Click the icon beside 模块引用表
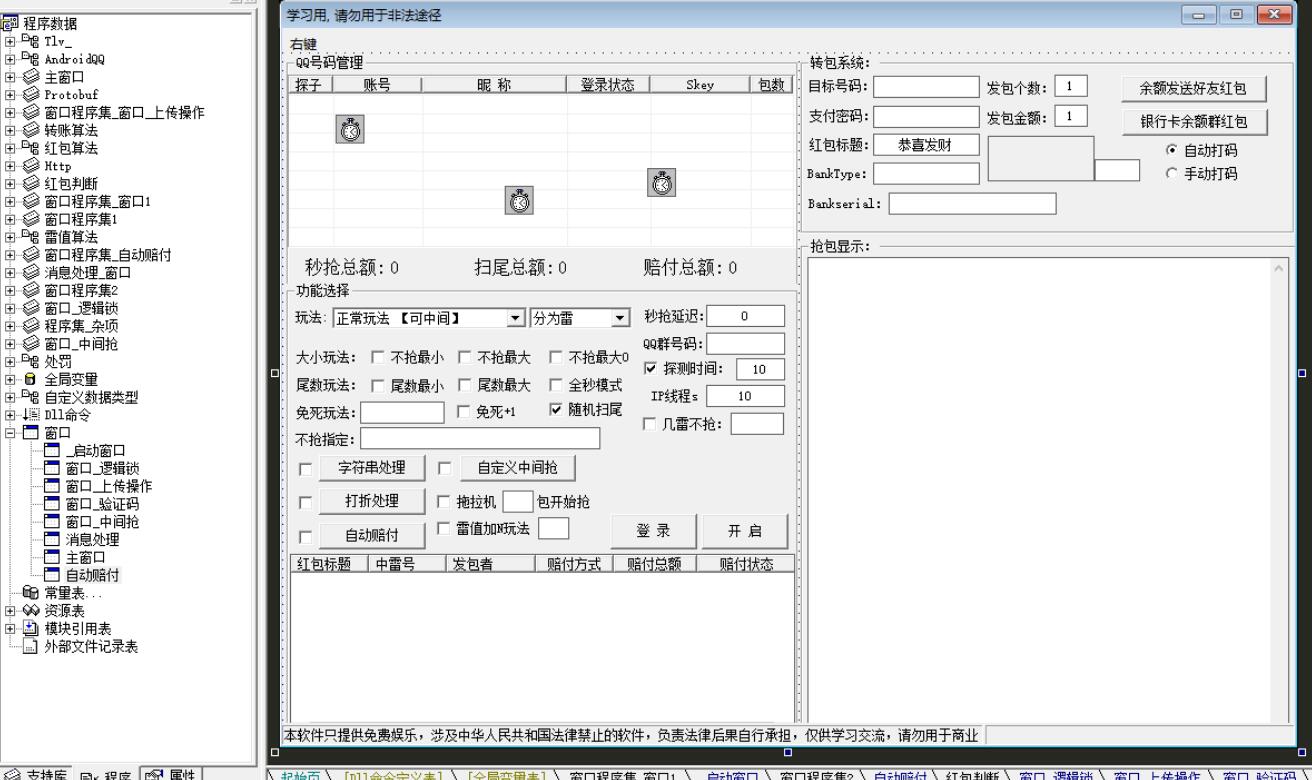 (x=31, y=628)
